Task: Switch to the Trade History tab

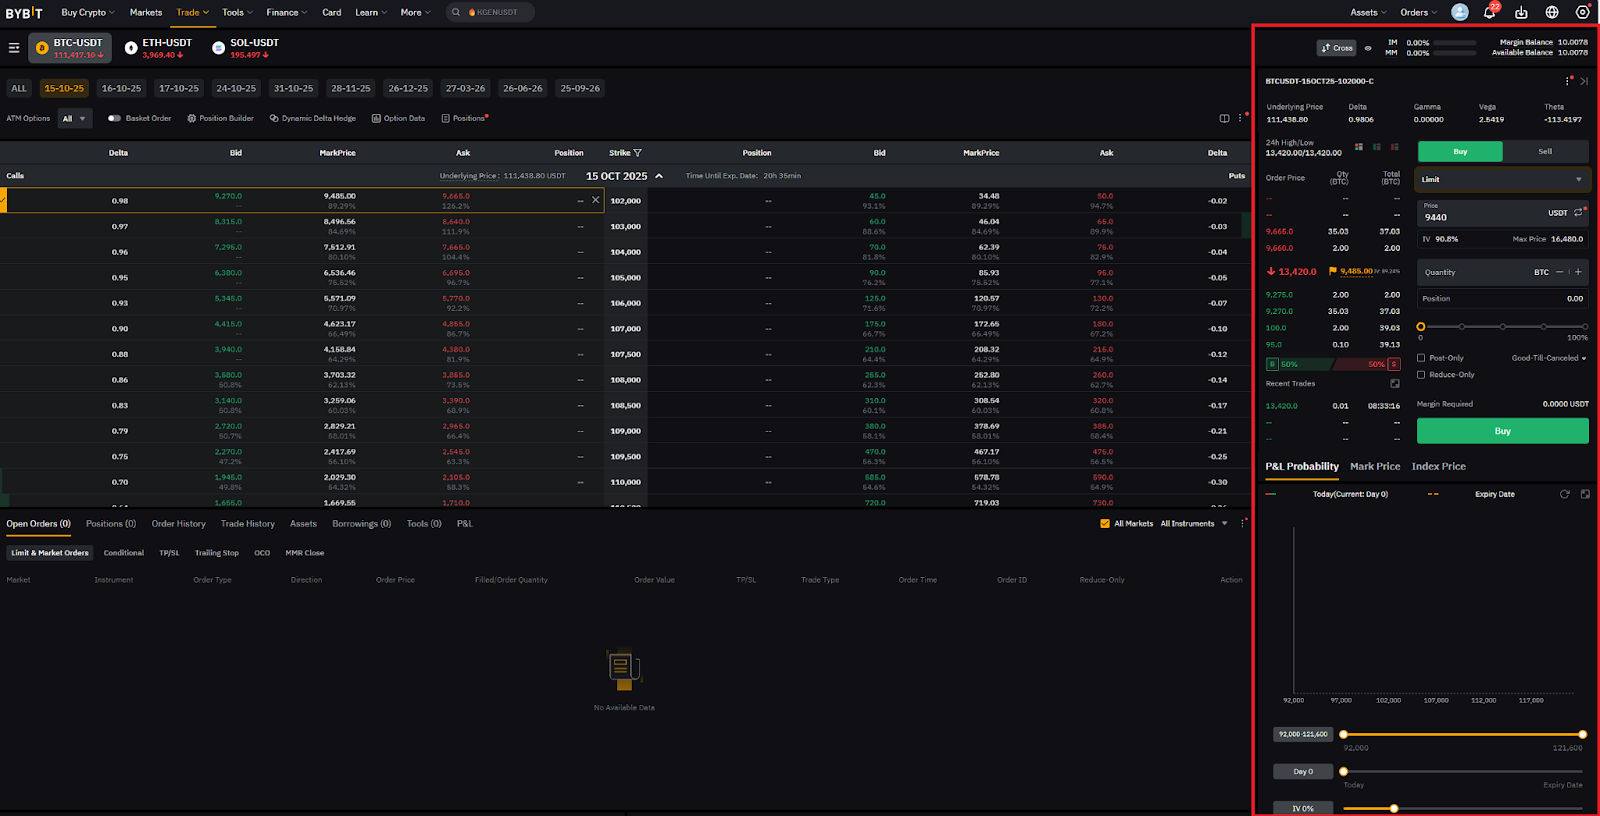Action: click(247, 523)
